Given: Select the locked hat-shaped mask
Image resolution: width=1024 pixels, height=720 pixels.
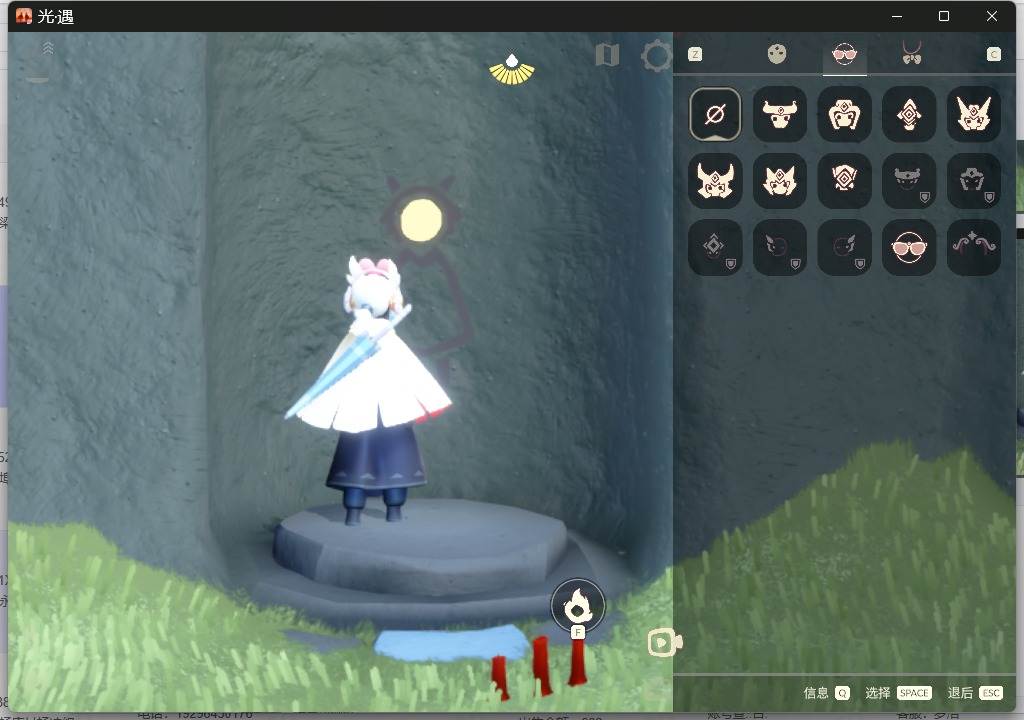Looking at the screenshot, I should (974, 181).
